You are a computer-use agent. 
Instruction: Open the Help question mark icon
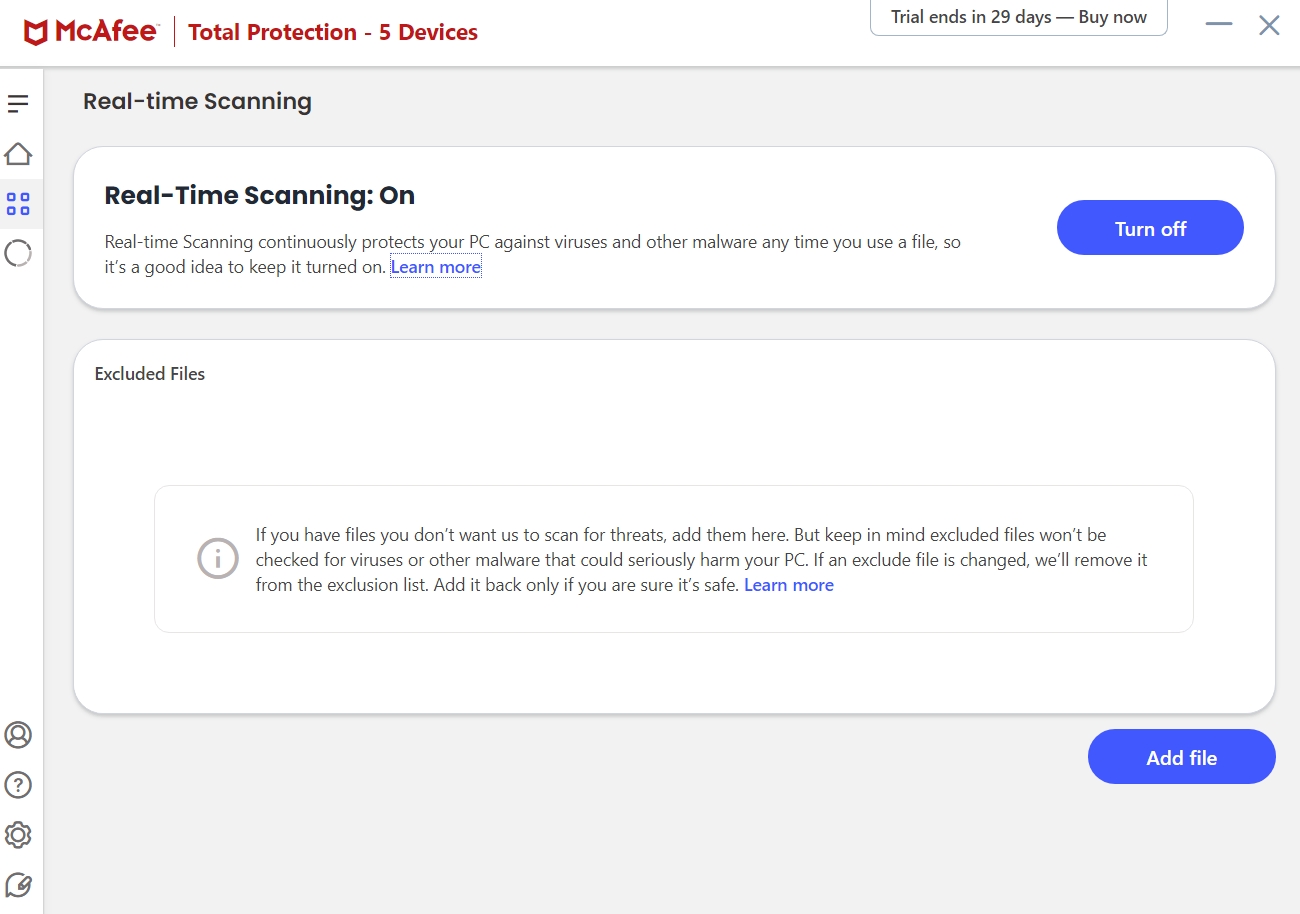pos(18,785)
